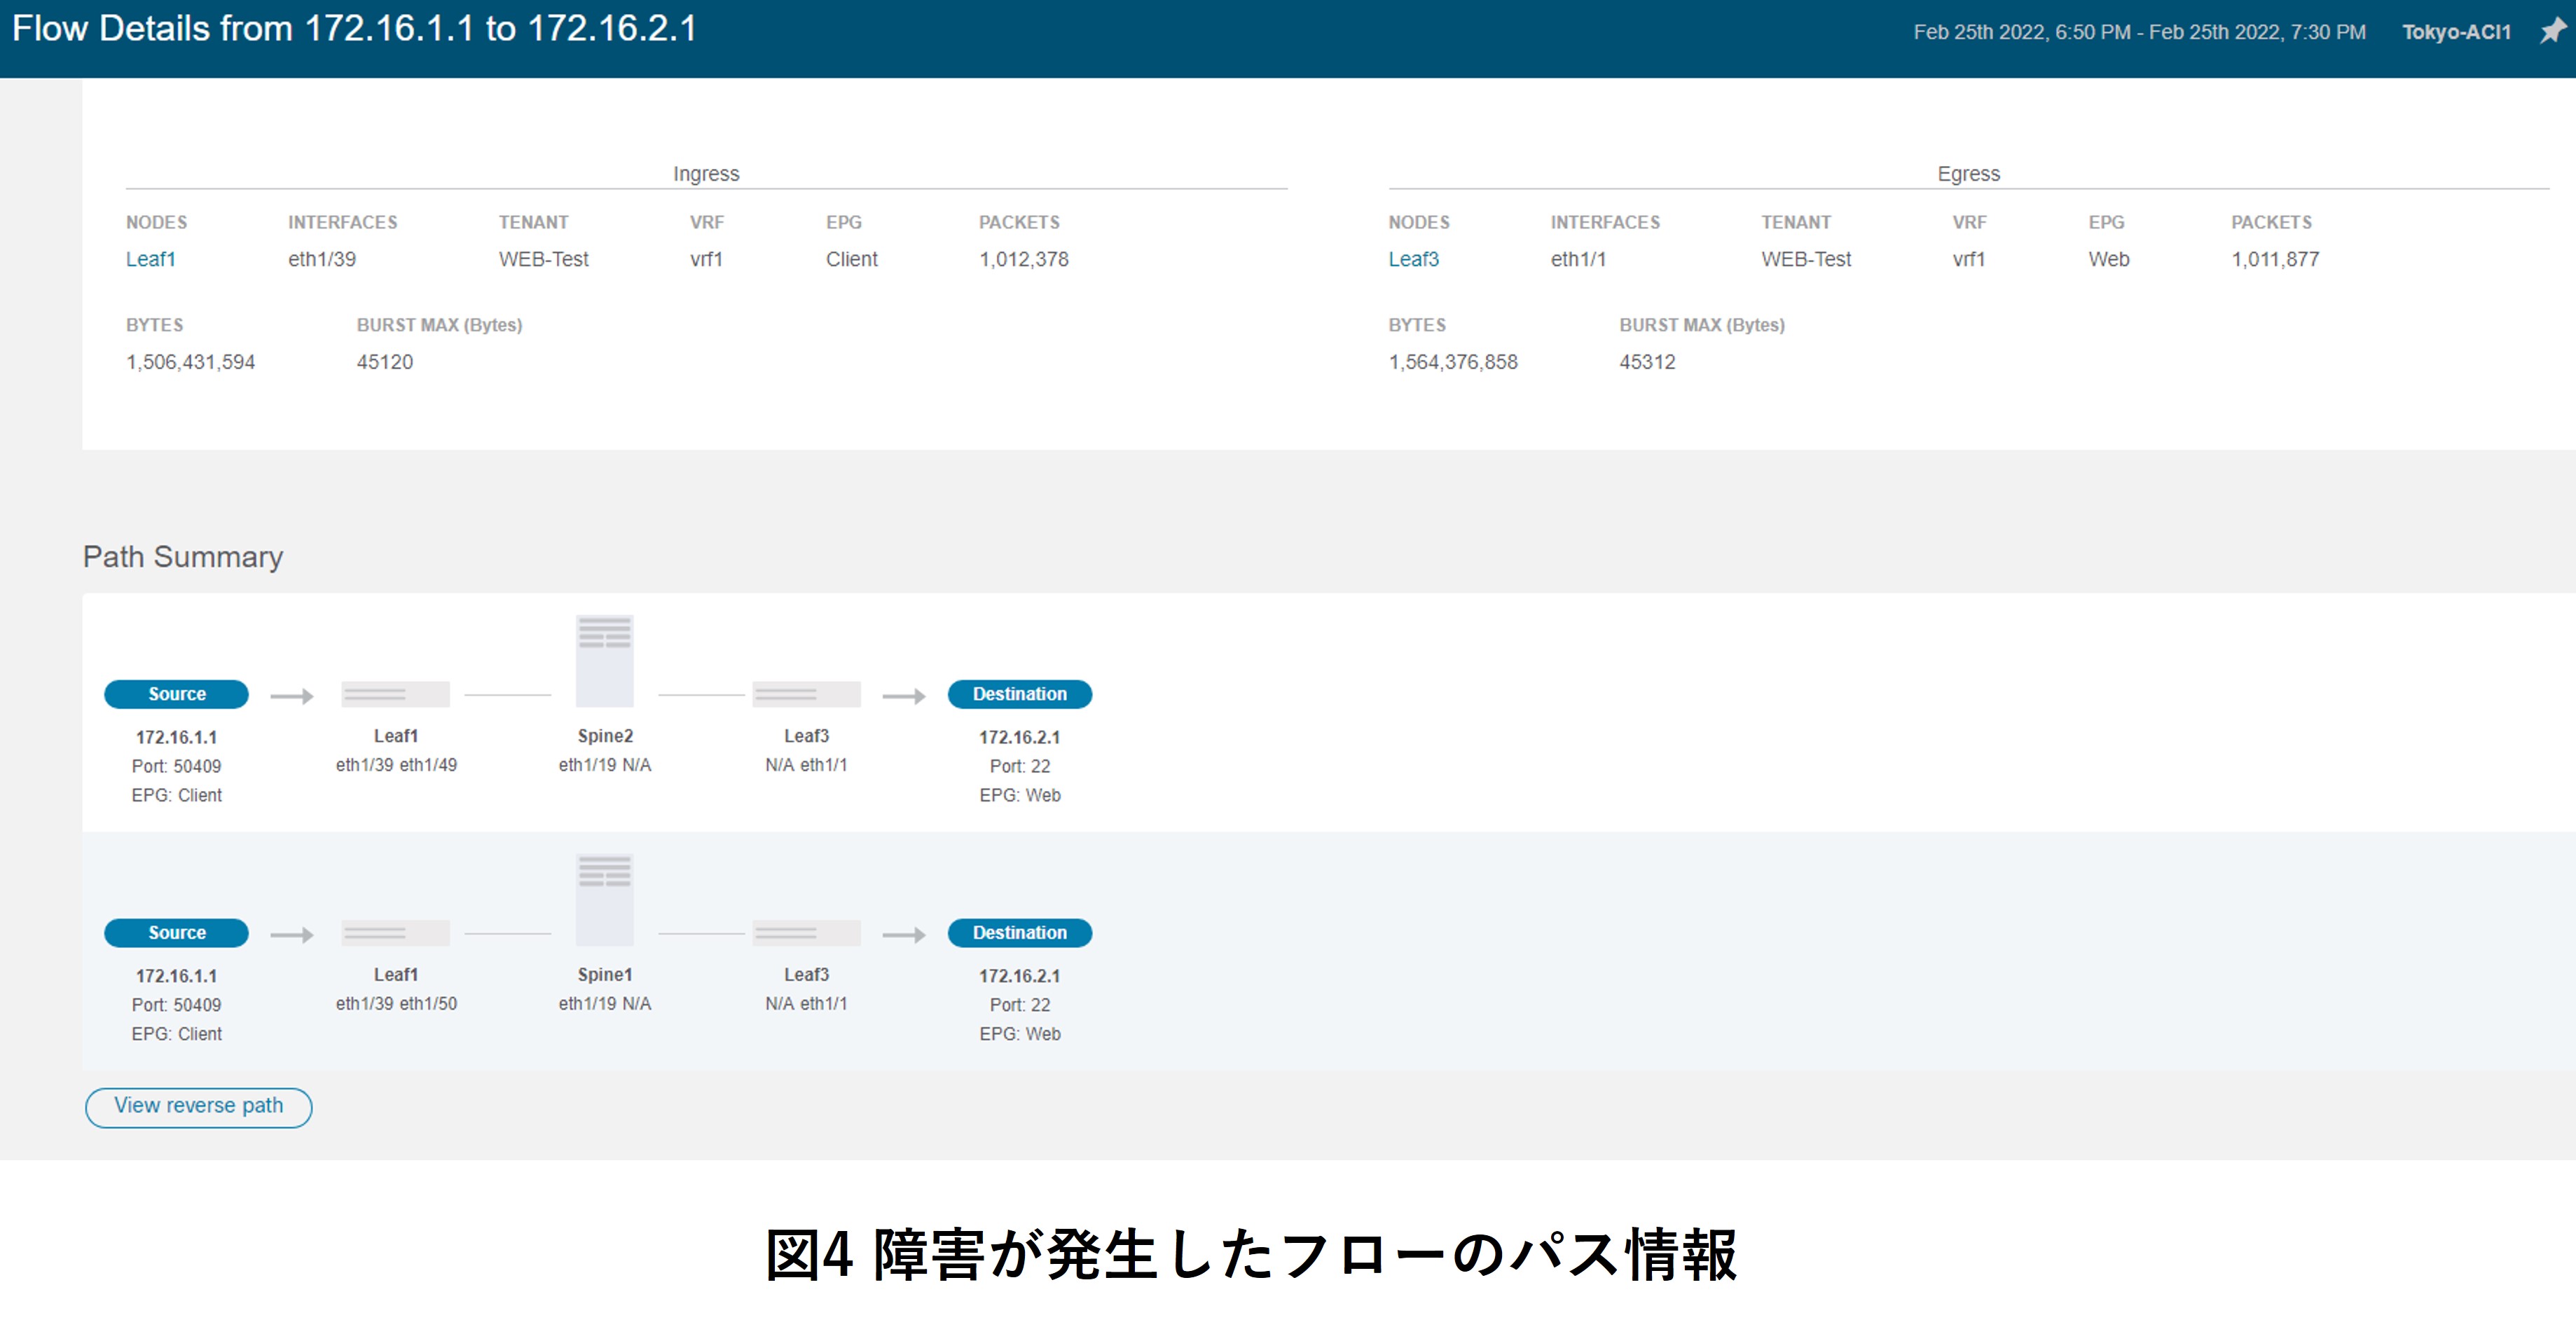The image size is (2576, 1327).
Task: Click Leaf1 device icon in Spine2 path
Action: (x=396, y=694)
